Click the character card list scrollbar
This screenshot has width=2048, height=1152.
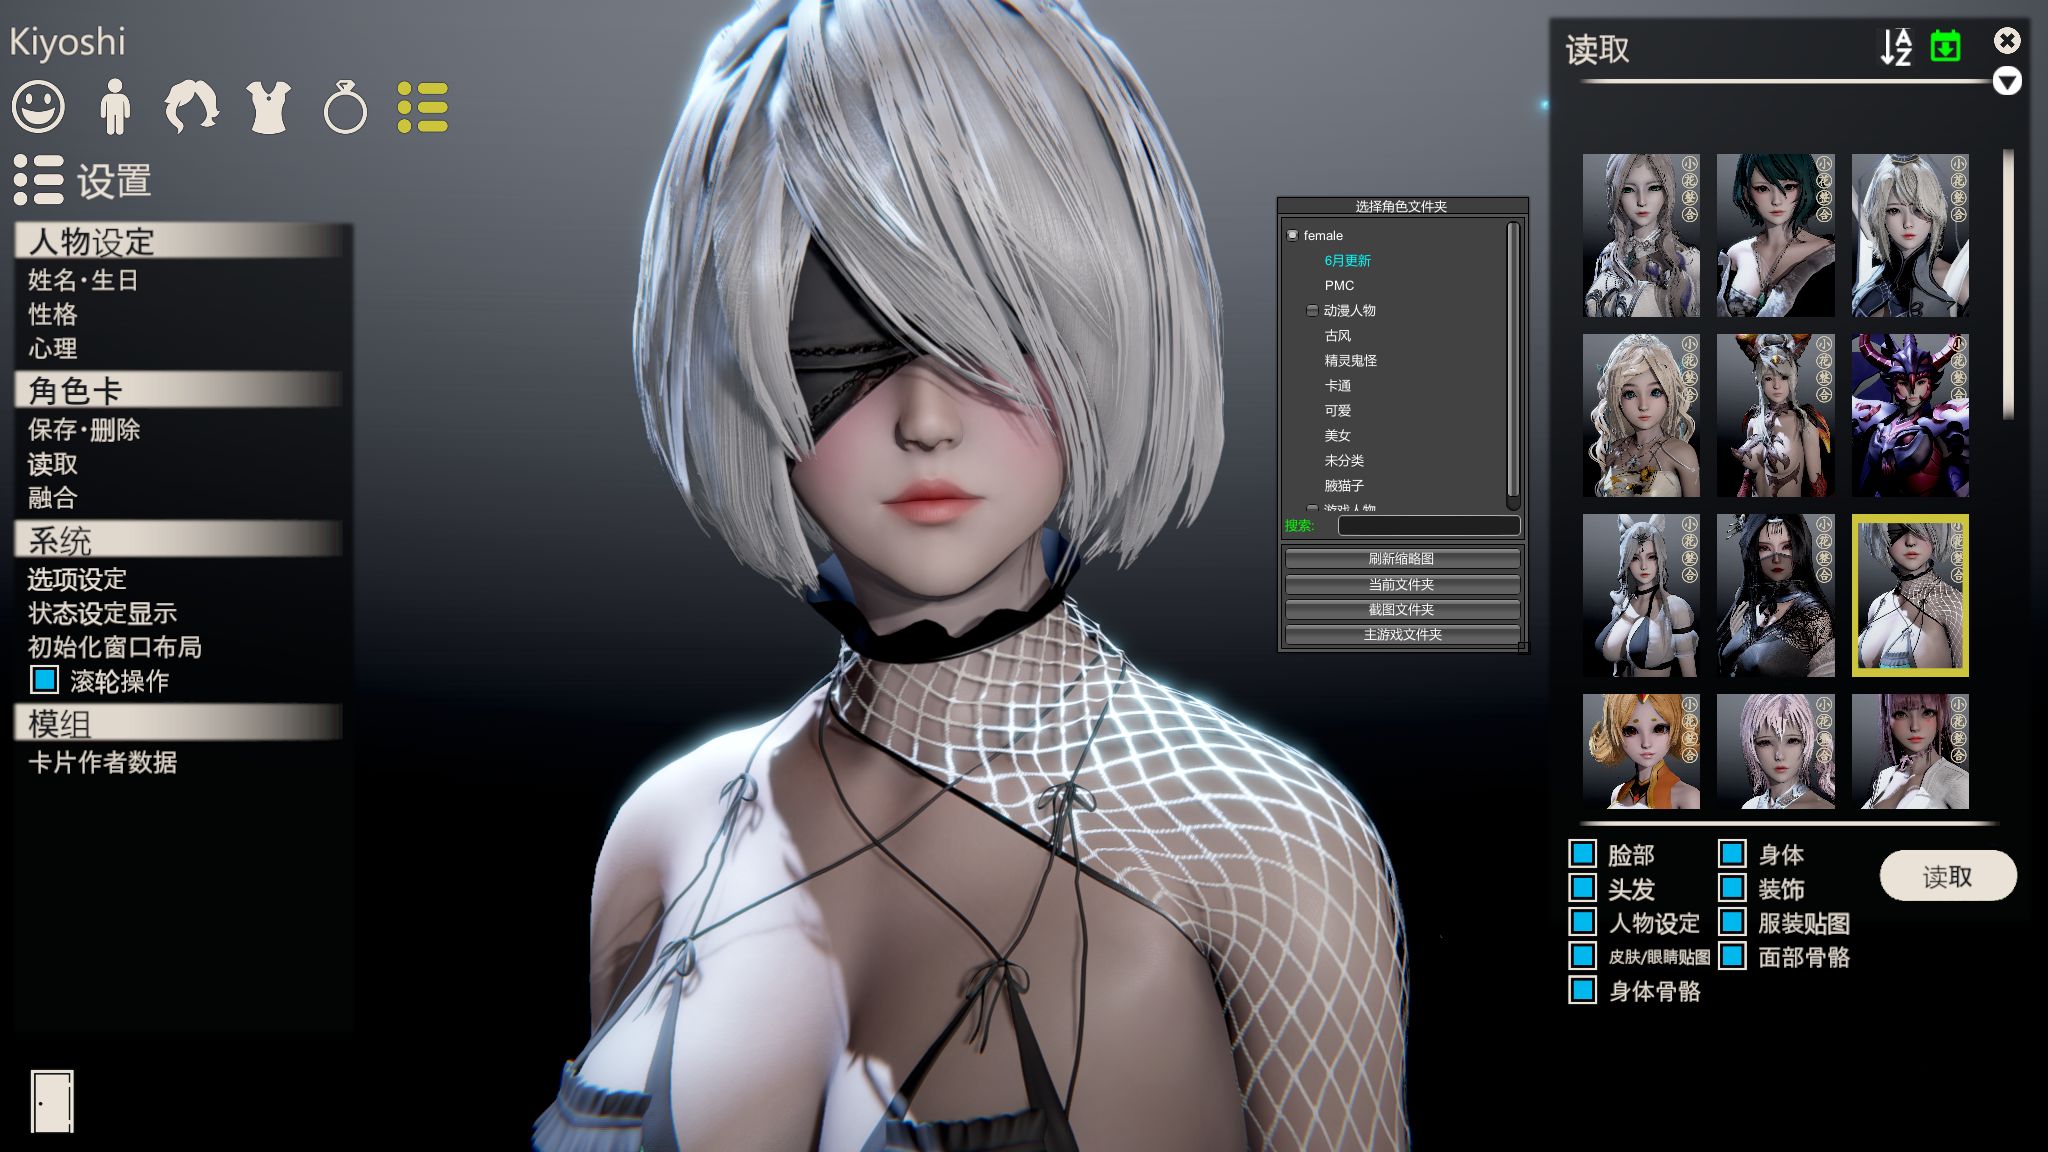[x=2008, y=283]
